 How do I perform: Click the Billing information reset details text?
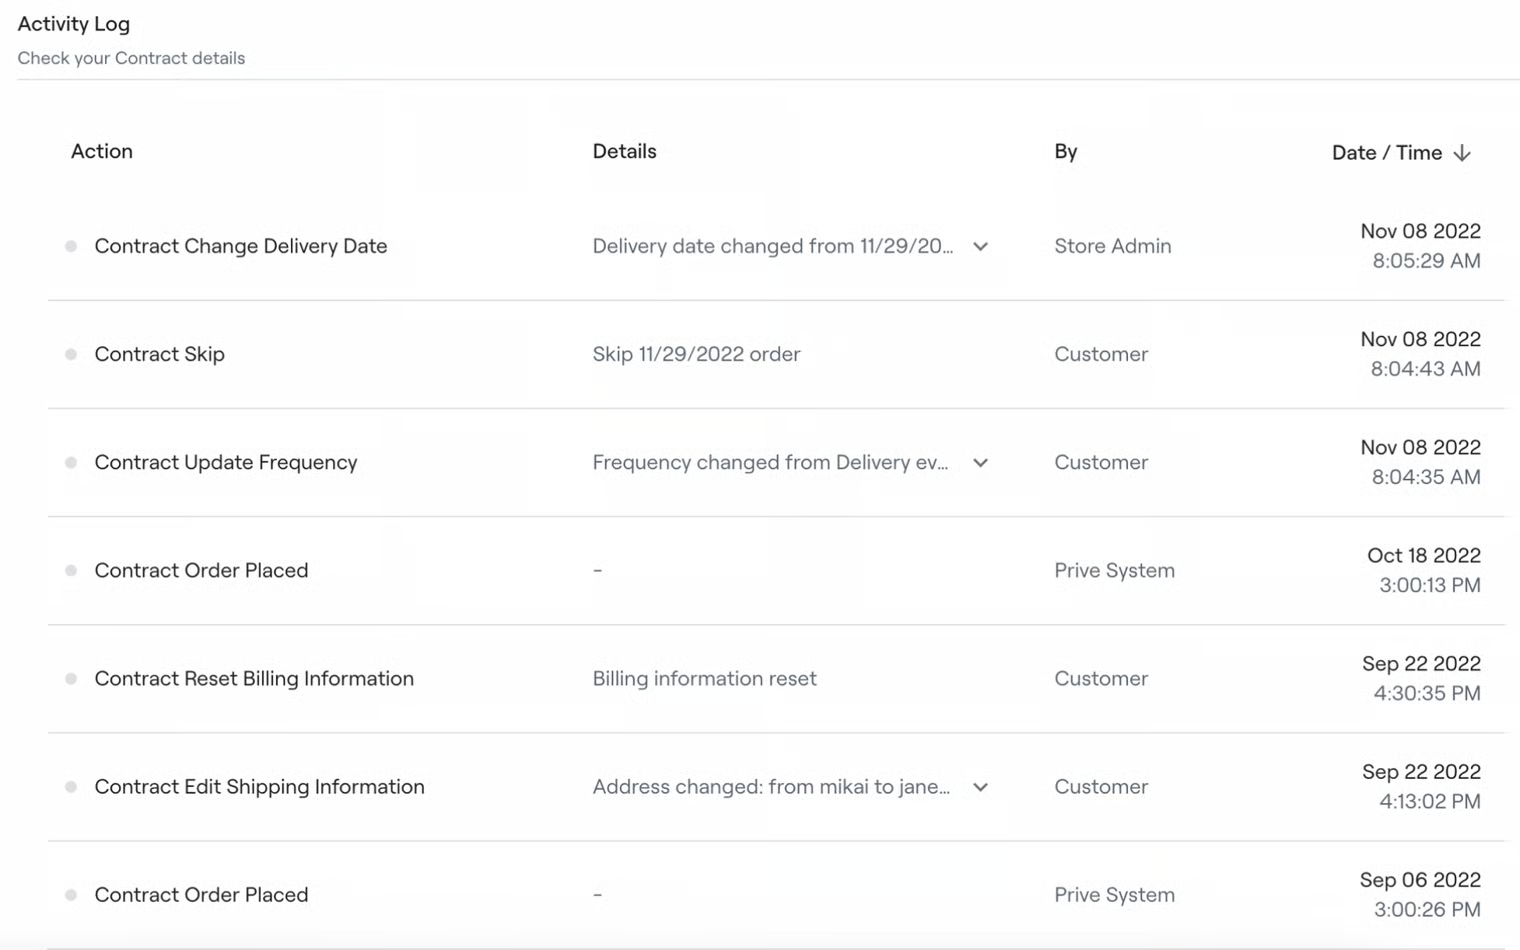point(704,678)
